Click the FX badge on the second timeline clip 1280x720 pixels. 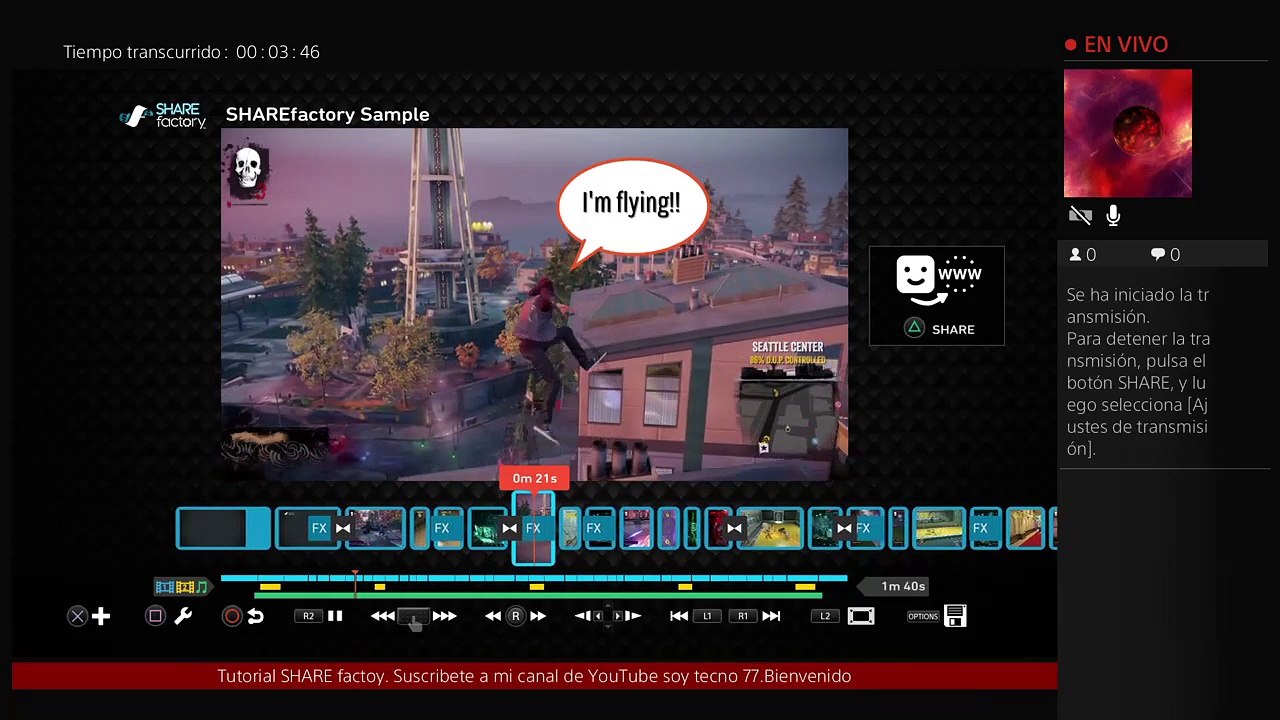(319, 528)
